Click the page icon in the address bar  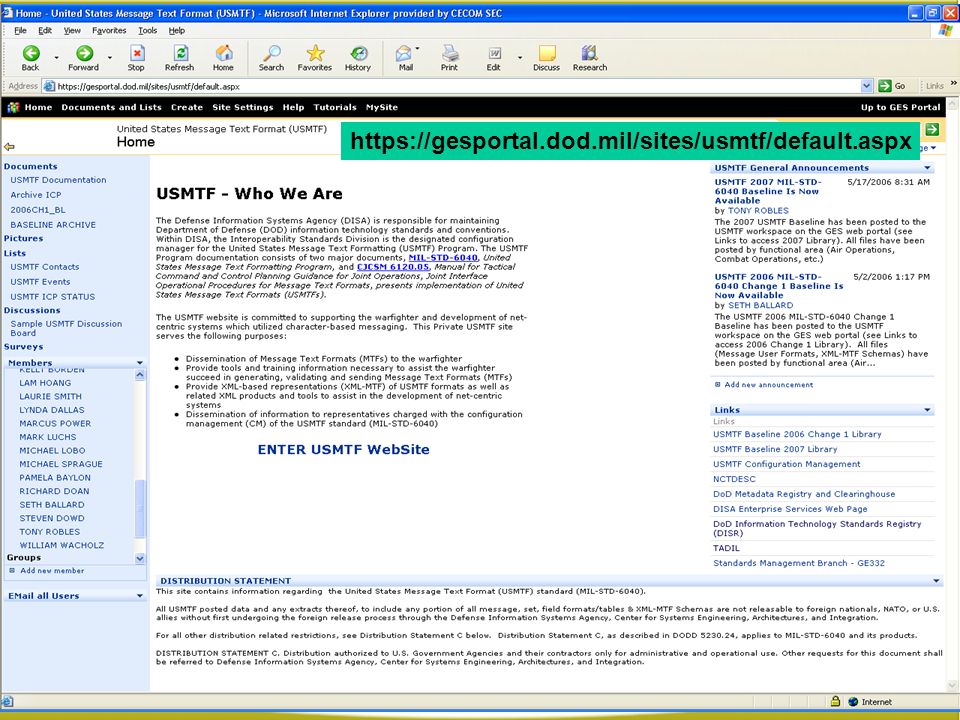pyautogui.click(x=49, y=86)
